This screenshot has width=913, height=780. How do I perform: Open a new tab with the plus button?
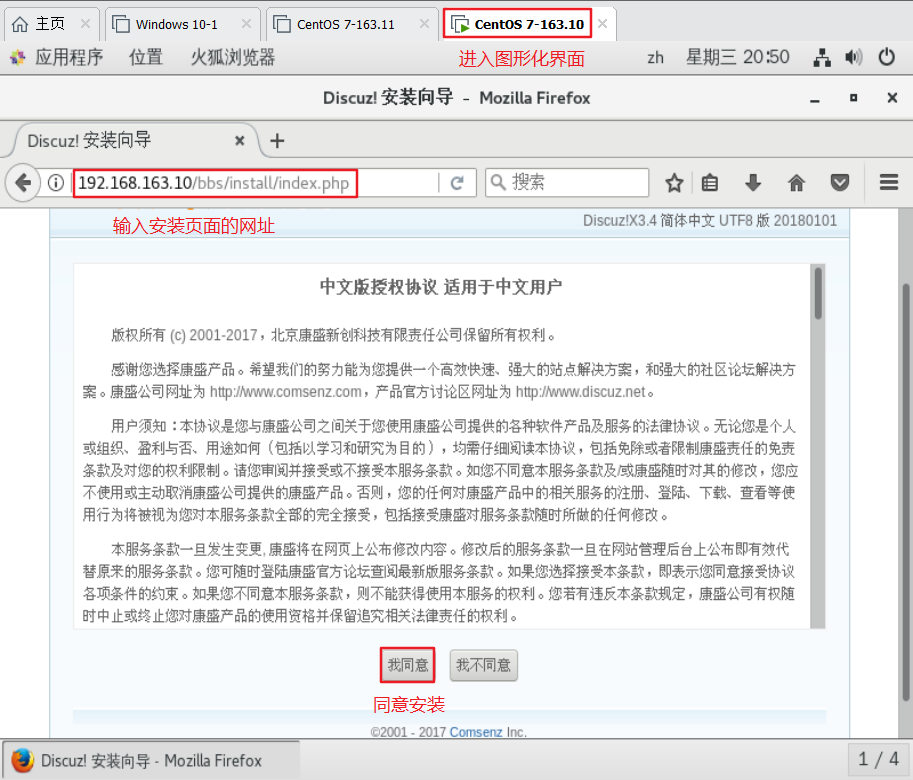pos(277,140)
